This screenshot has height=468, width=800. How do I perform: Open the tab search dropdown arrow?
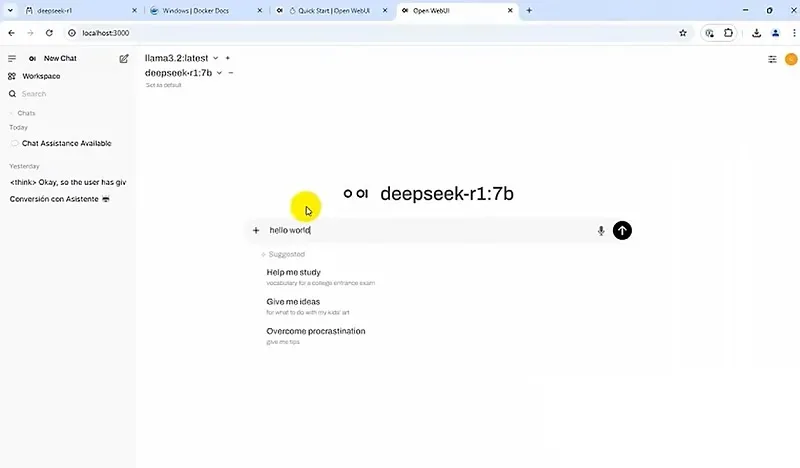[x=10, y=10]
